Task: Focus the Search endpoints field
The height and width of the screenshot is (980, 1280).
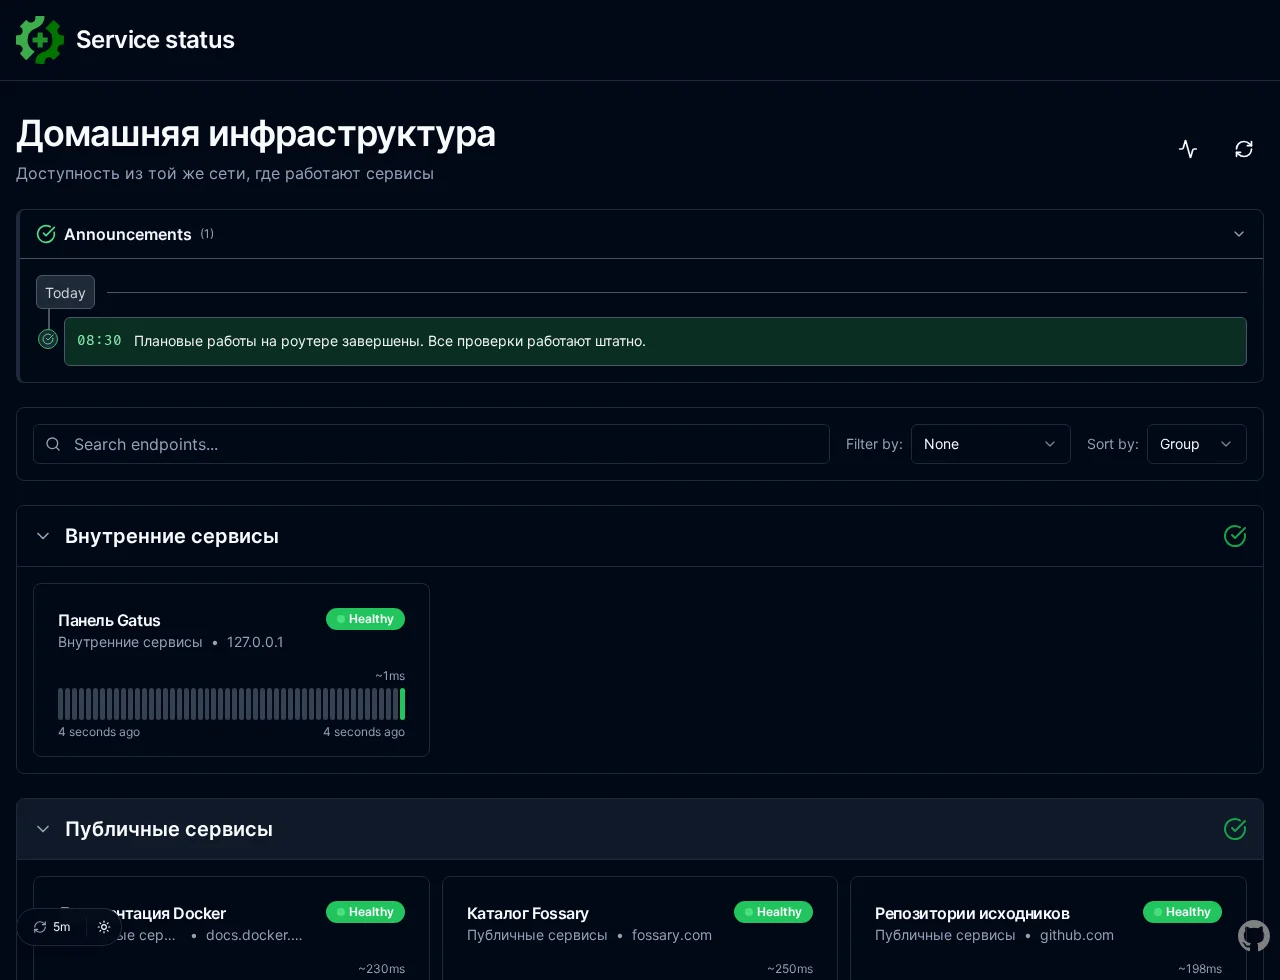Action: 431,444
